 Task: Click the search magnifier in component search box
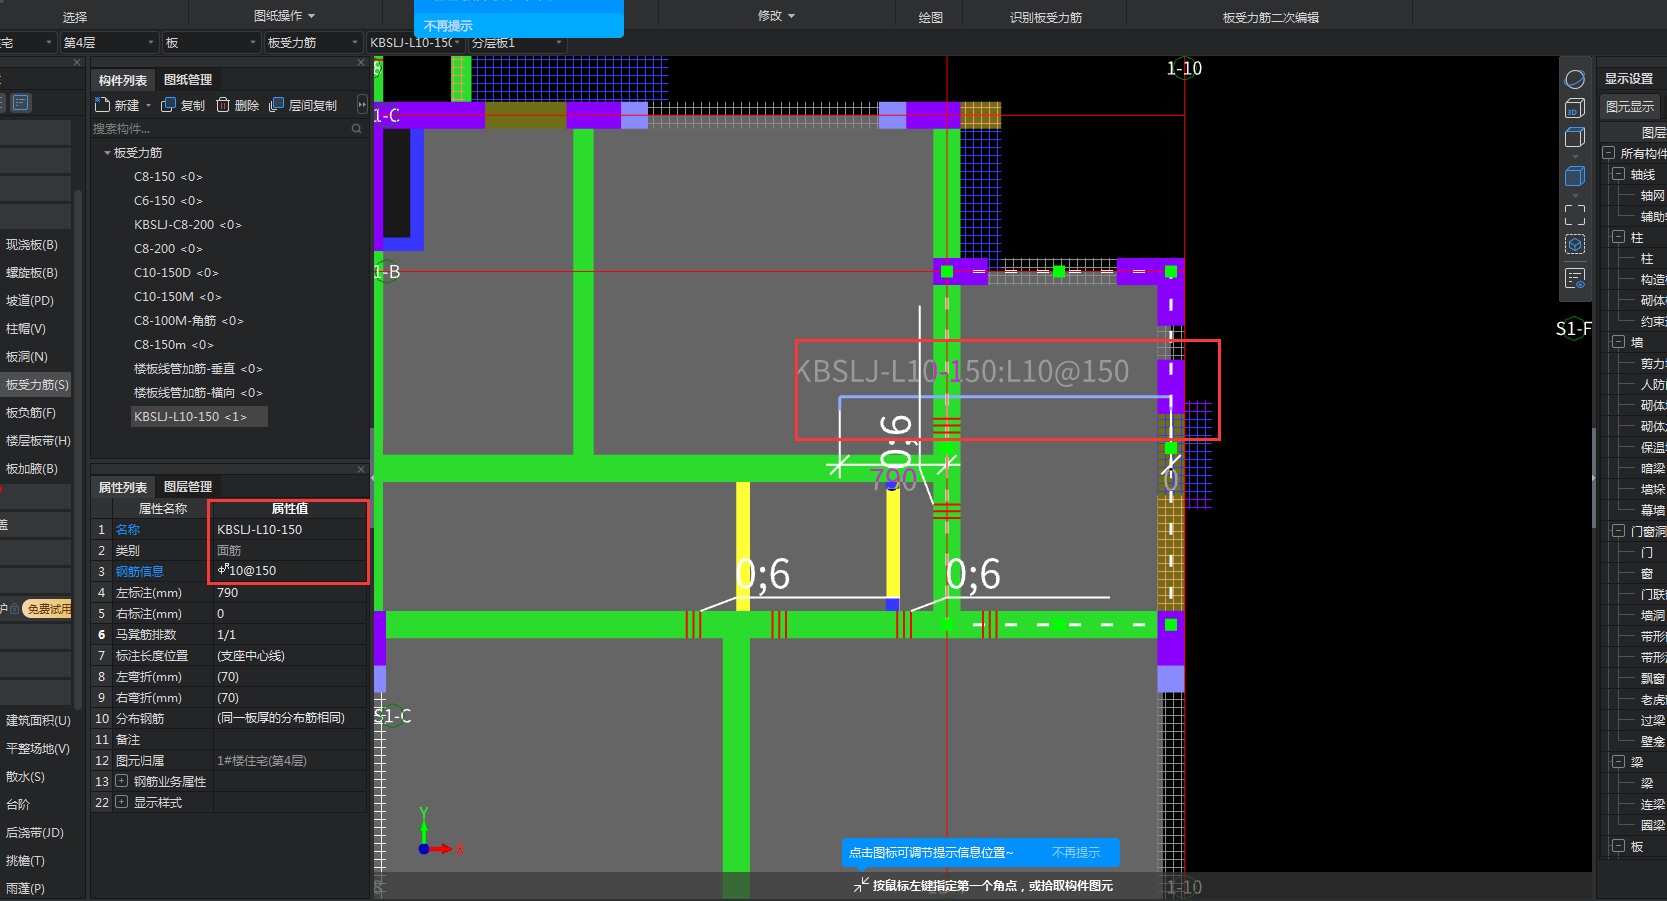(x=356, y=129)
